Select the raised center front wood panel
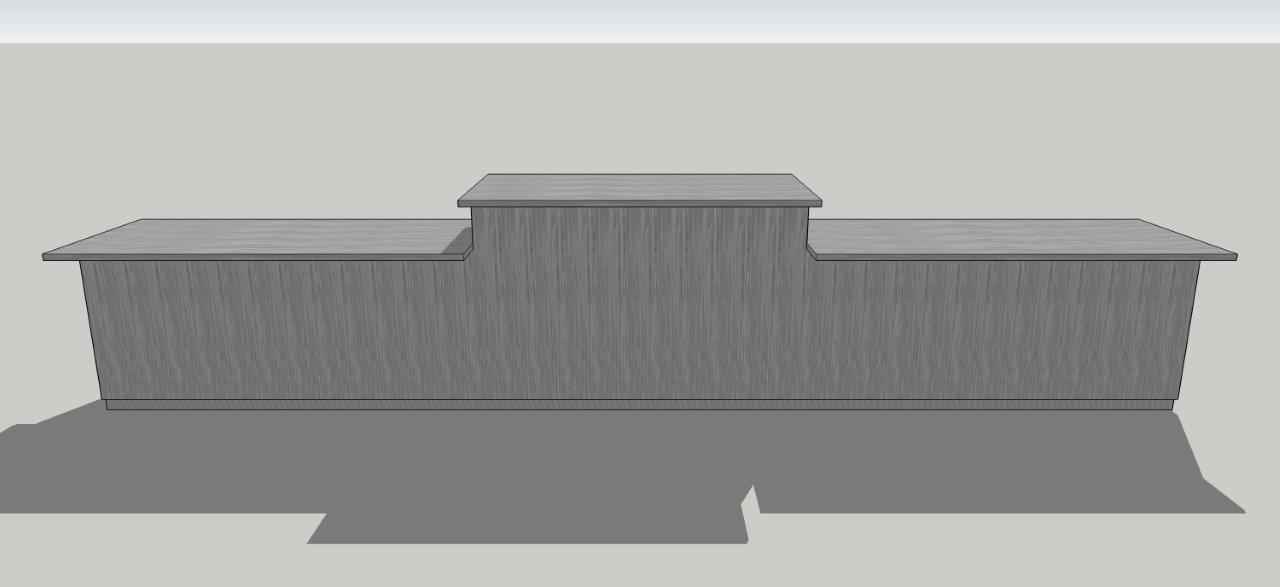This screenshot has width=1280, height=587. pos(640,300)
